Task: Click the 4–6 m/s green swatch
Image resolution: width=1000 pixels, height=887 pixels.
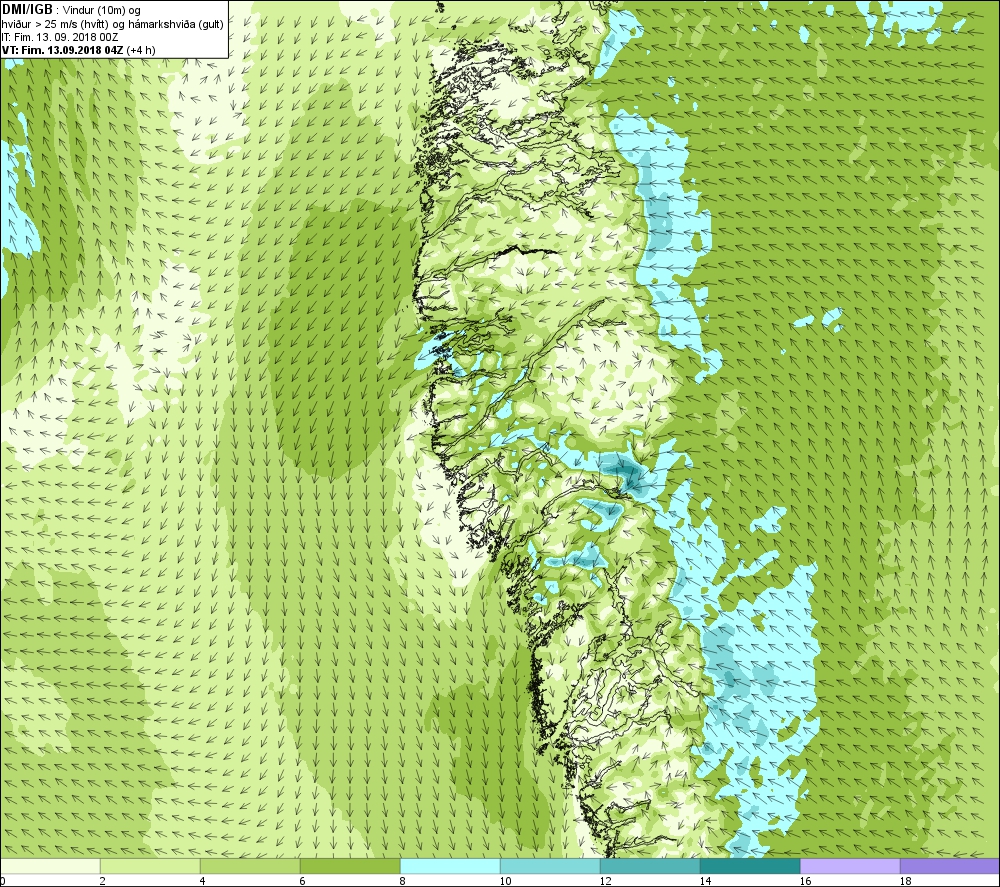Action: click(250, 866)
